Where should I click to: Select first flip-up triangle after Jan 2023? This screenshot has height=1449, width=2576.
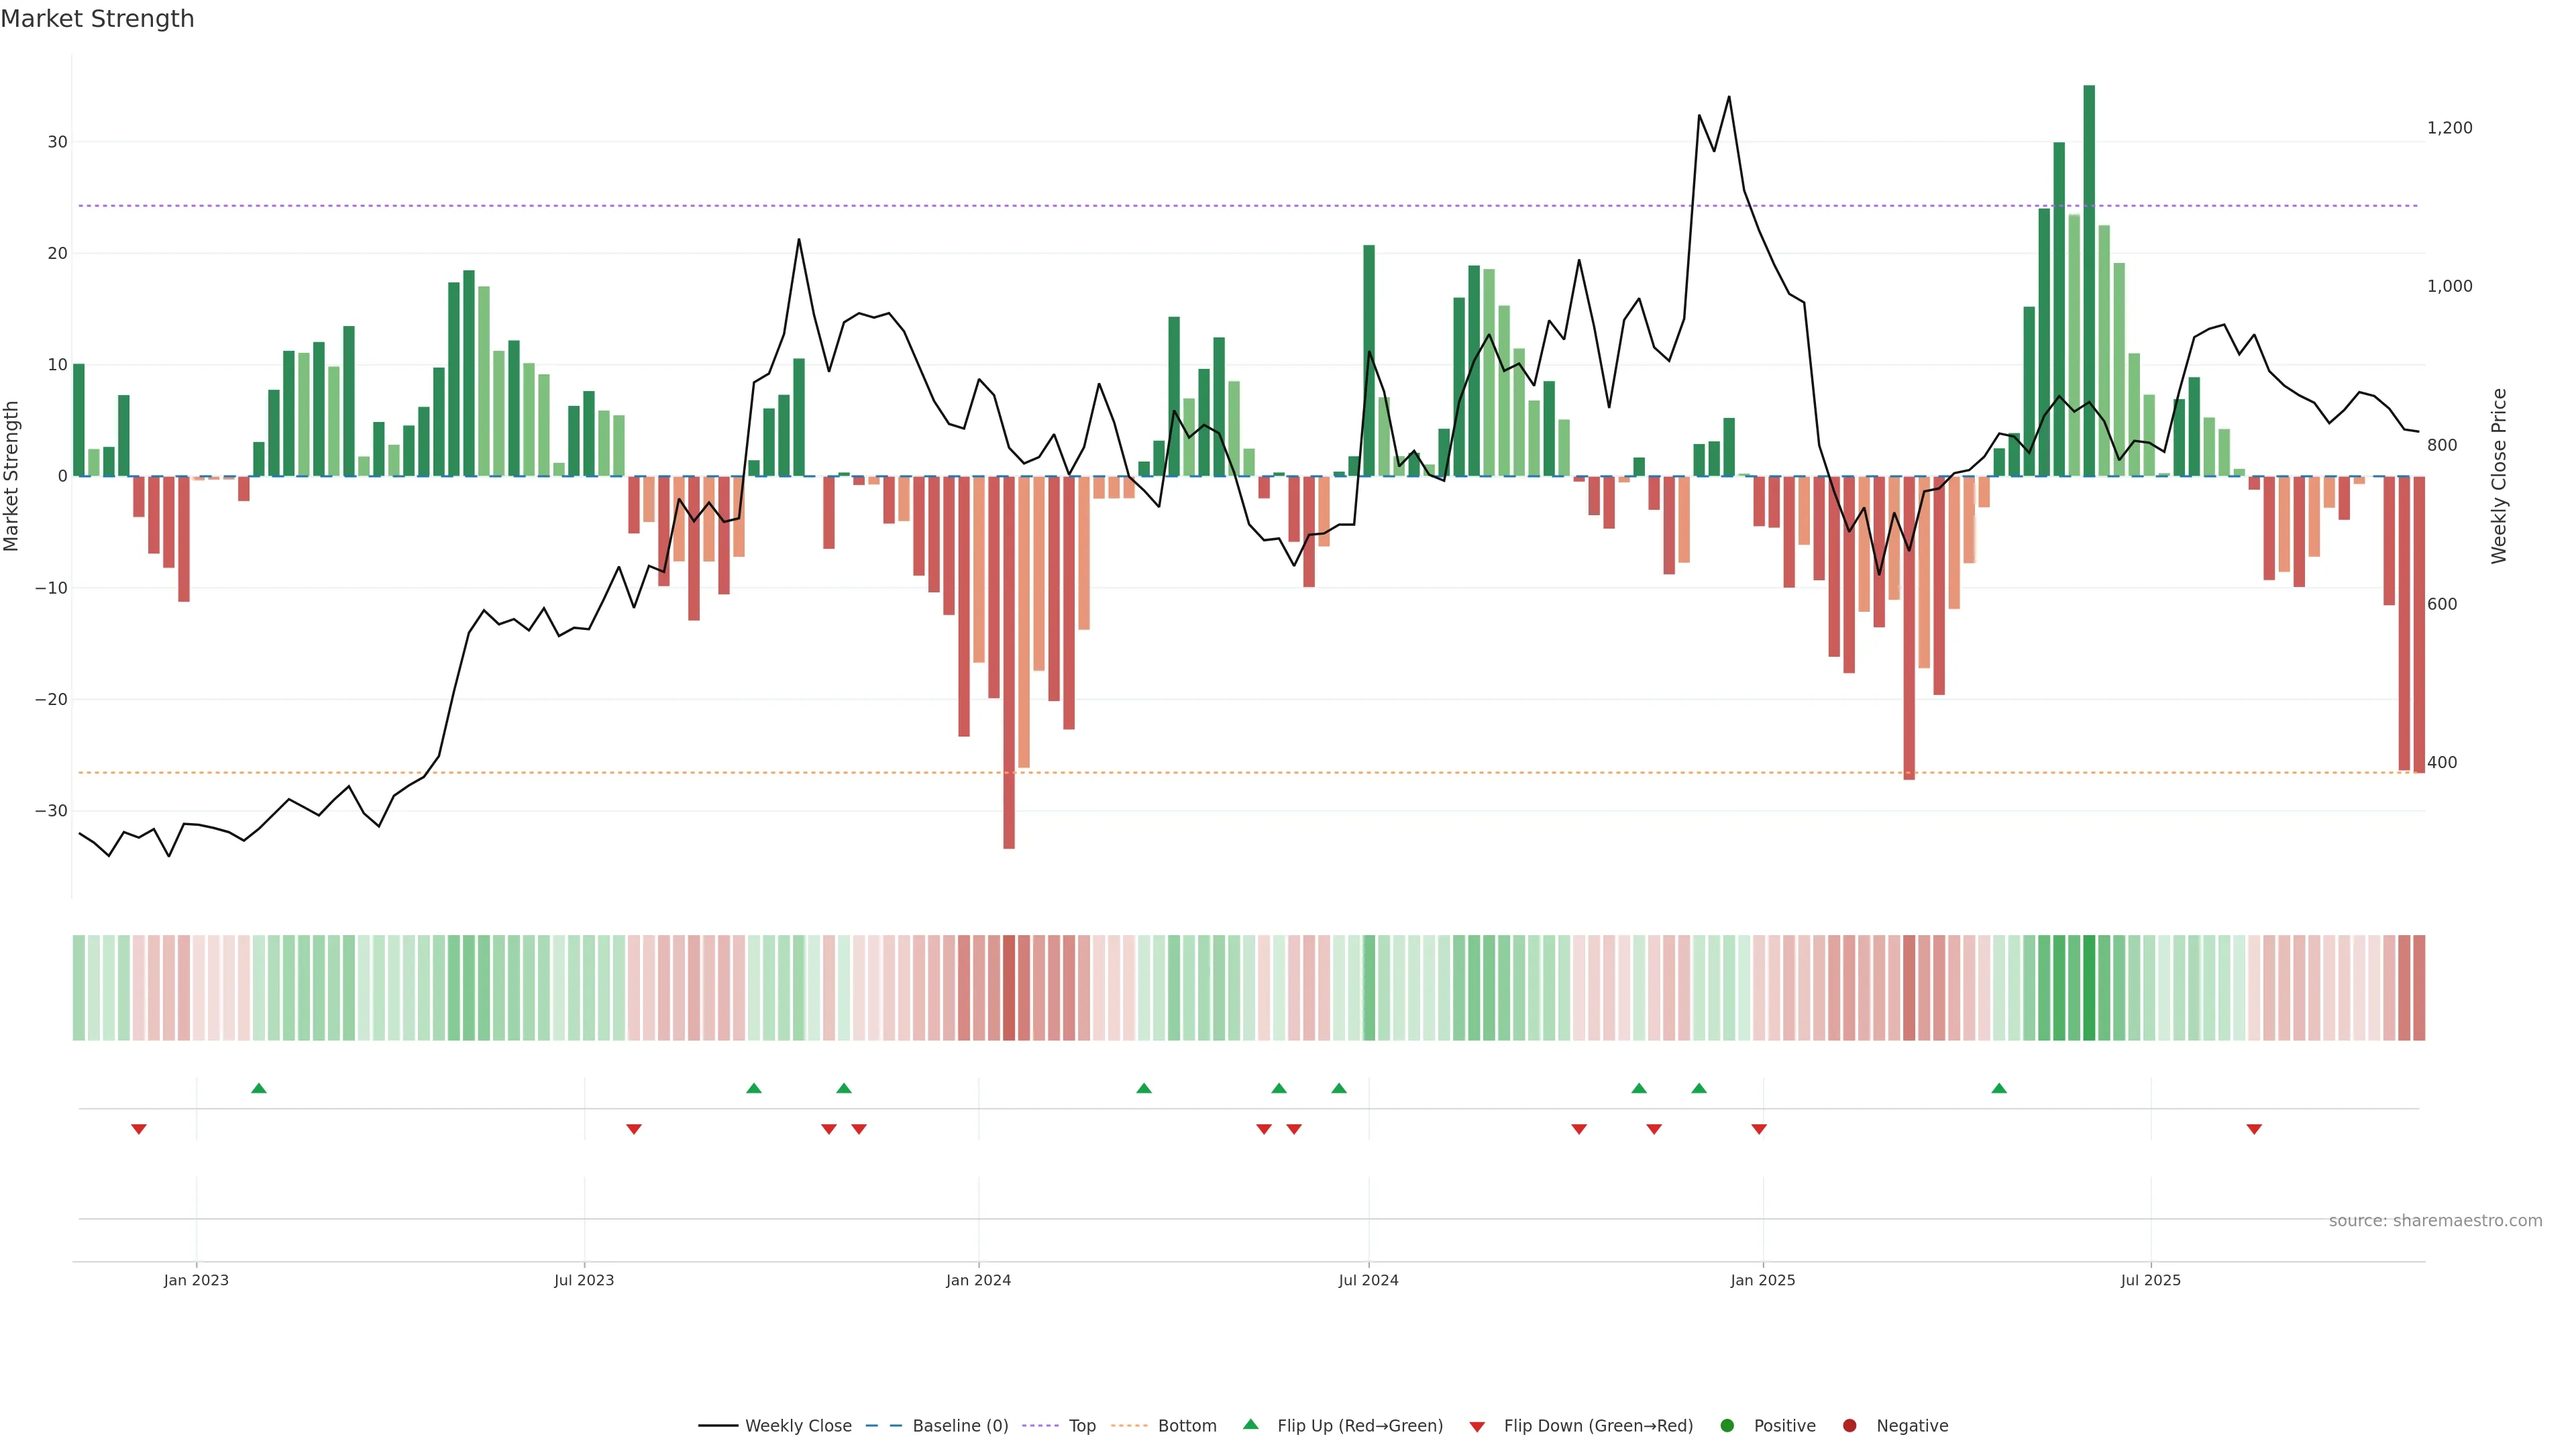click(x=259, y=1088)
